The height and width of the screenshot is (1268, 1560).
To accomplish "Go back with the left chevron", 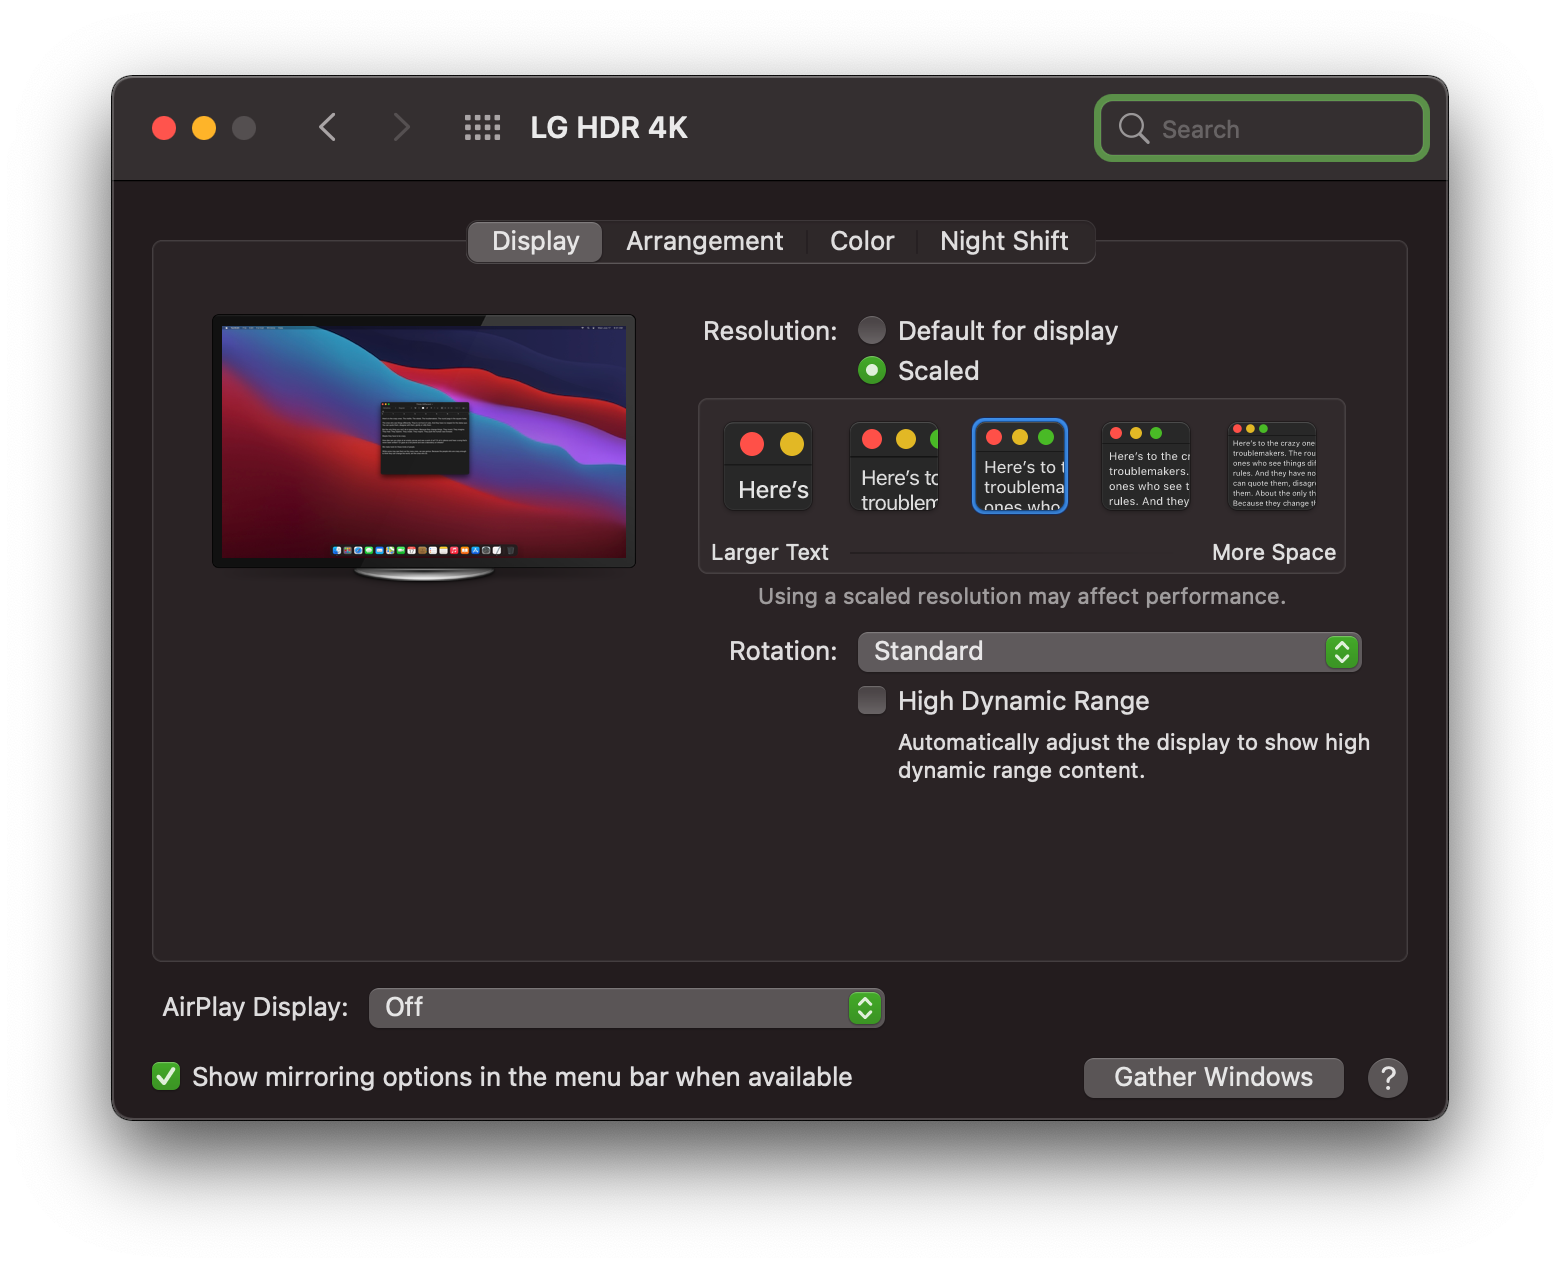I will tap(327, 128).
